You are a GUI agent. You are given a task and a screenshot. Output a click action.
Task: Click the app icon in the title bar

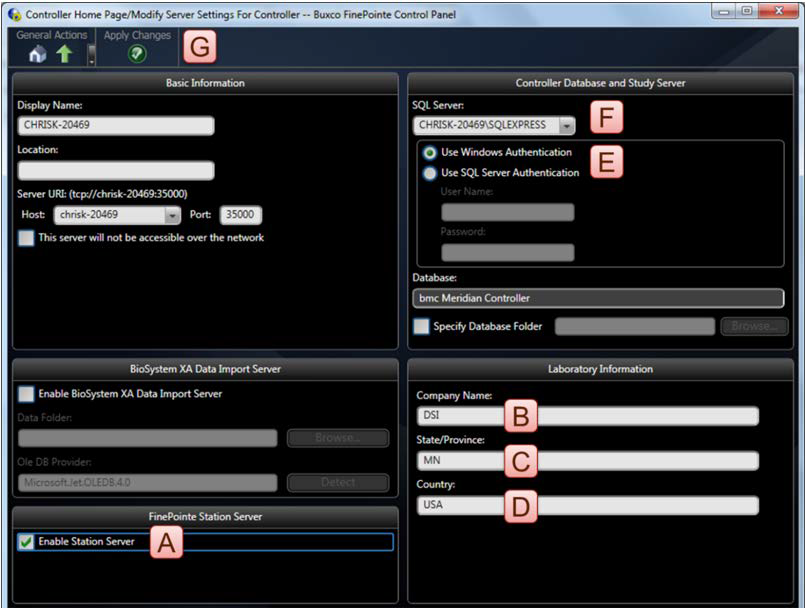coord(14,14)
